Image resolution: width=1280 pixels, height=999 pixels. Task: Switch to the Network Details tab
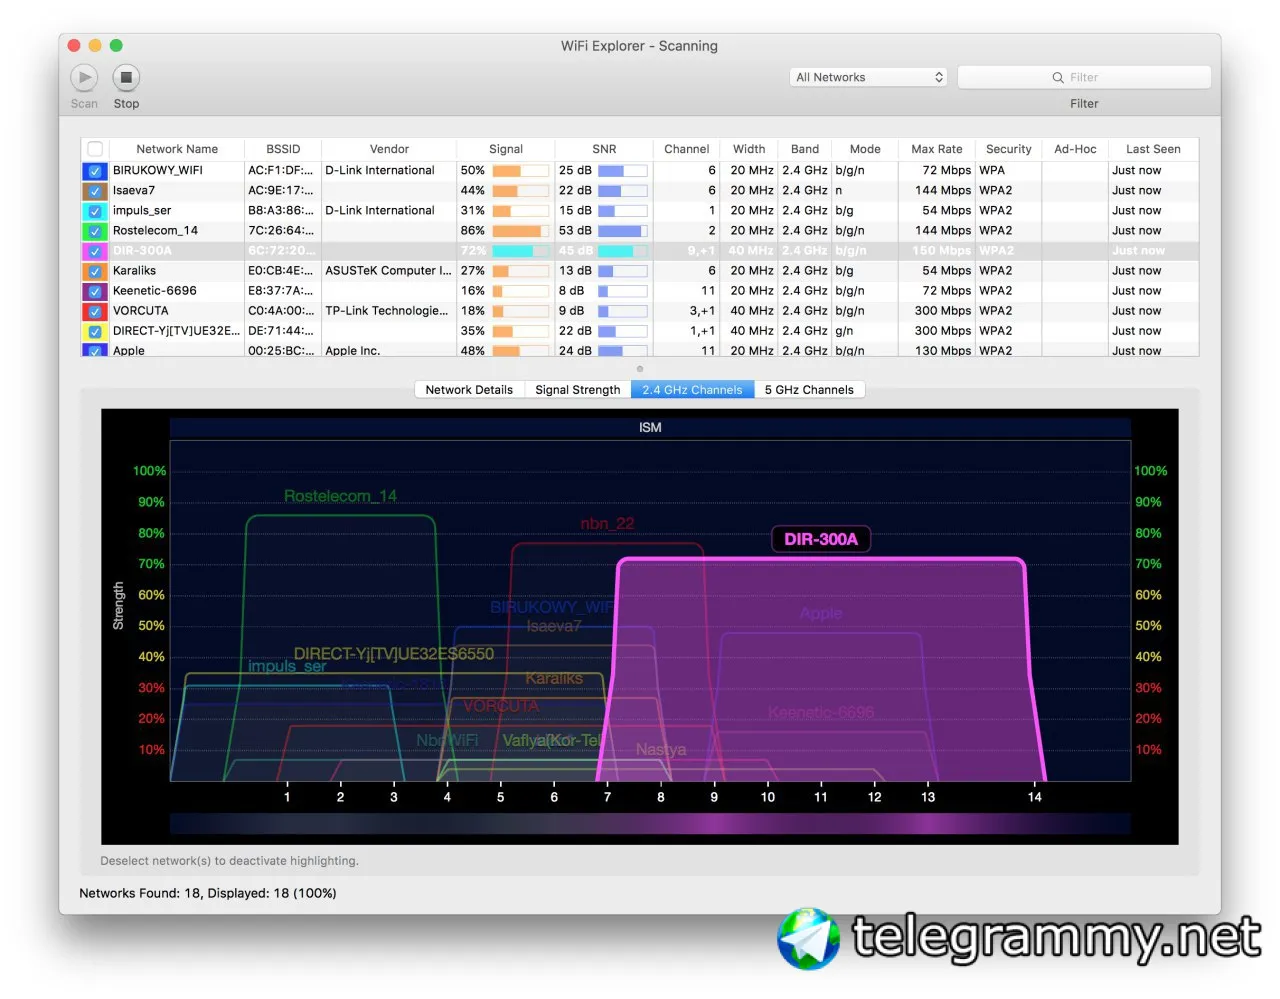coord(469,390)
